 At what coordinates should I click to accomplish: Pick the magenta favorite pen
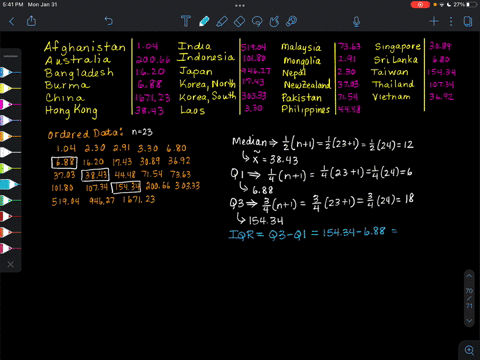tap(10, 104)
